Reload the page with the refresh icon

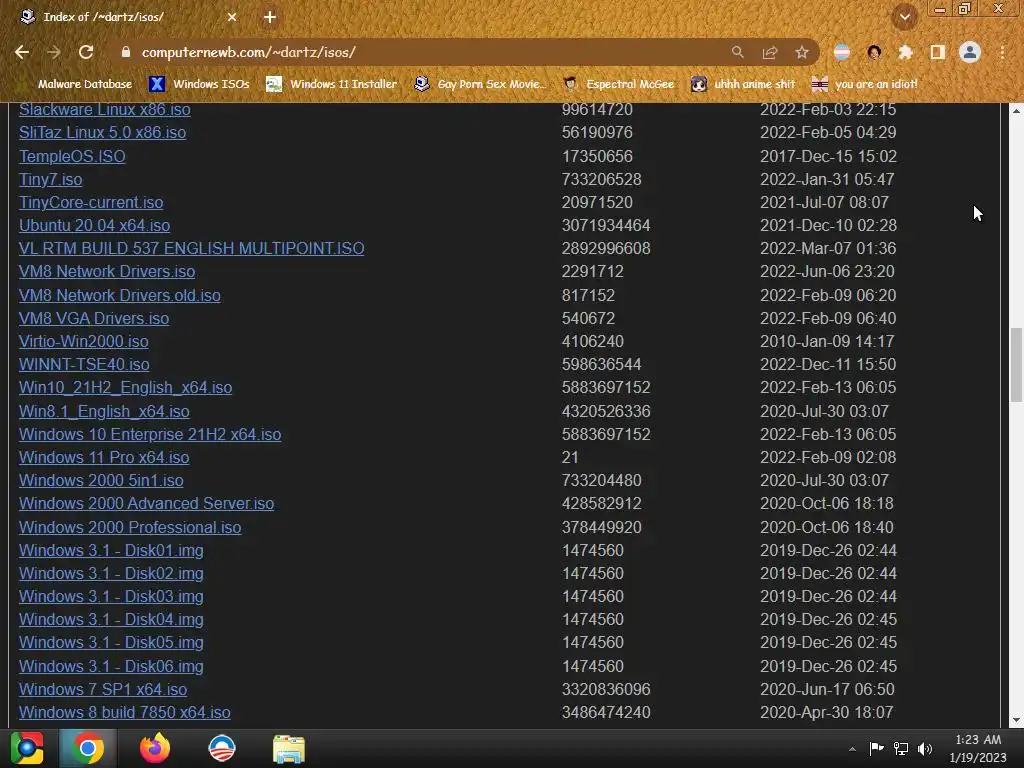coord(86,52)
